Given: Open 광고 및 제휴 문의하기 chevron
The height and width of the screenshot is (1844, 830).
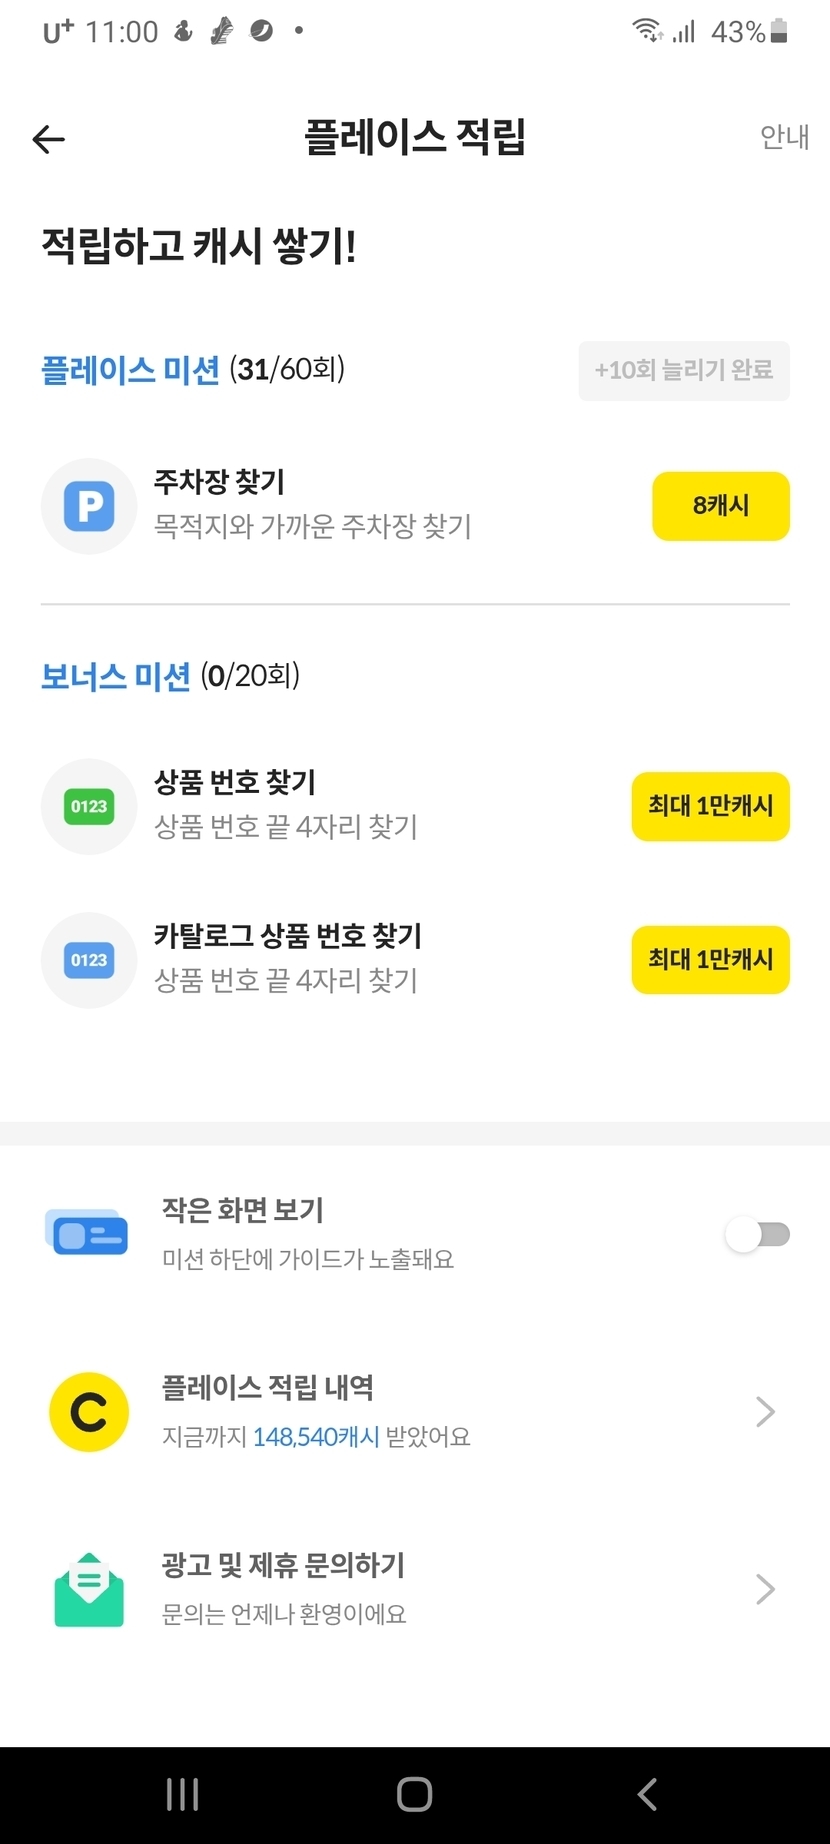Looking at the screenshot, I should click(x=765, y=1589).
